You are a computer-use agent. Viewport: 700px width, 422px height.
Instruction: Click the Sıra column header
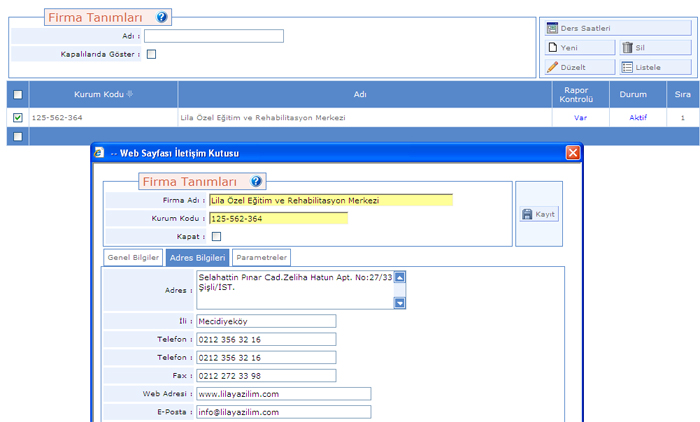[683, 94]
